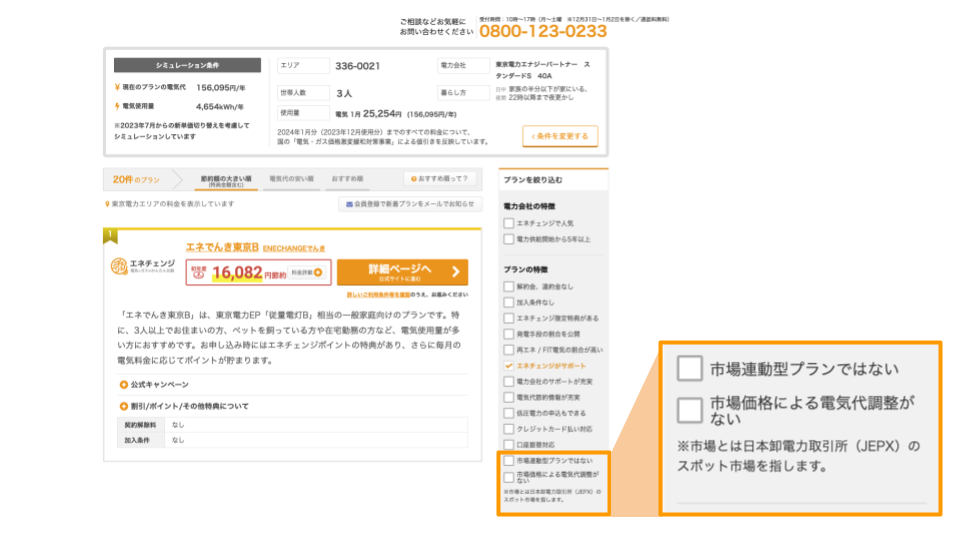Screen dimensions: 960x540
Task: Expand the 割引/ポイント/その他特典について section
Action: pos(184,406)
